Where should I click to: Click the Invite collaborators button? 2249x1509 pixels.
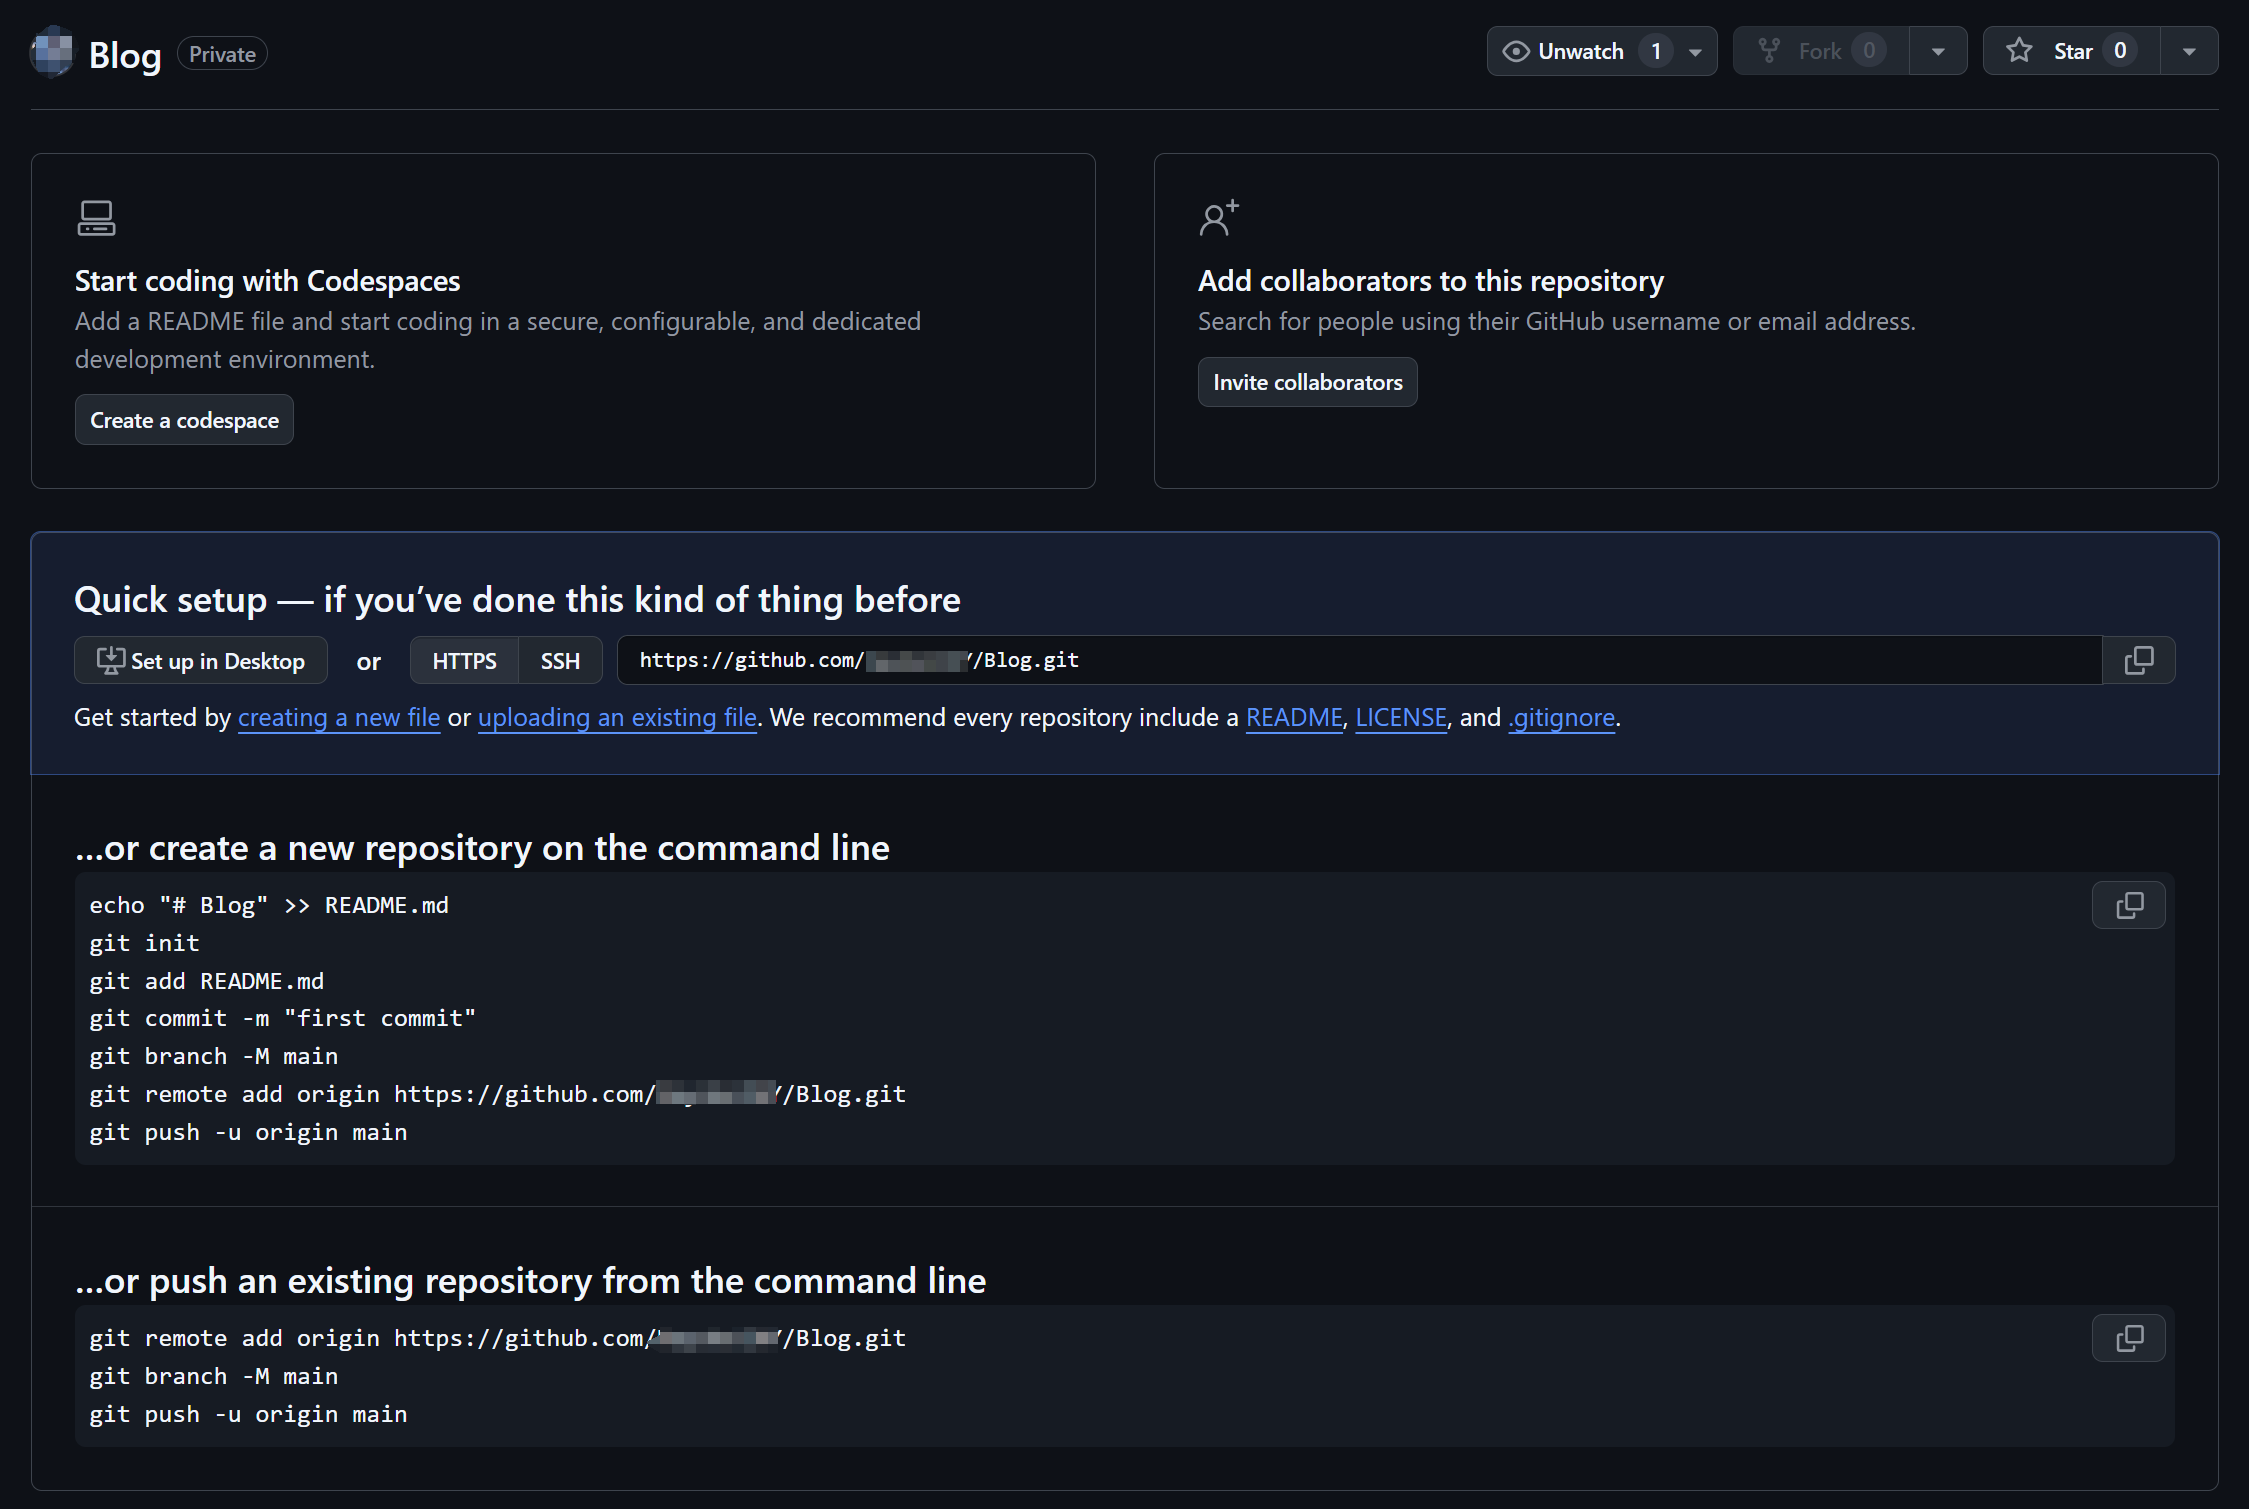click(x=1307, y=382)
